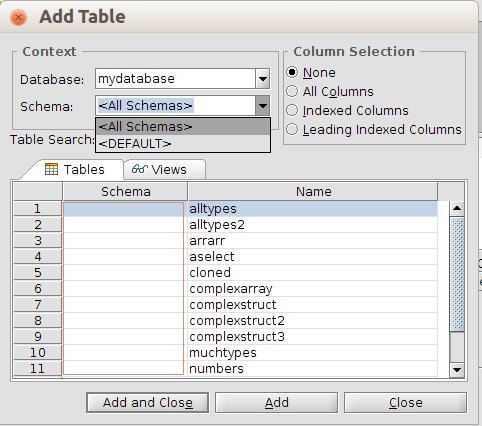482x426 pixels.
Task: Click the Add and Close button
Action: pyautogui.click(x=148, y=403)
